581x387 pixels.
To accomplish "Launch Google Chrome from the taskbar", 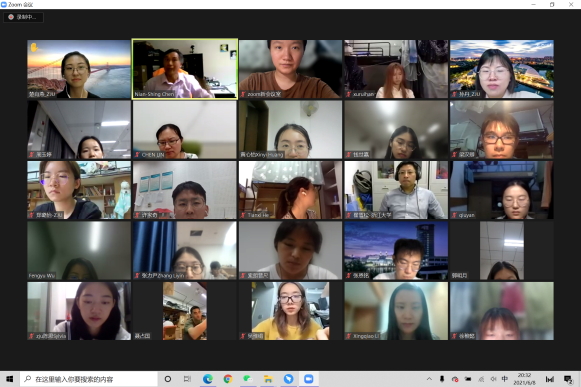I will [228, 379].
